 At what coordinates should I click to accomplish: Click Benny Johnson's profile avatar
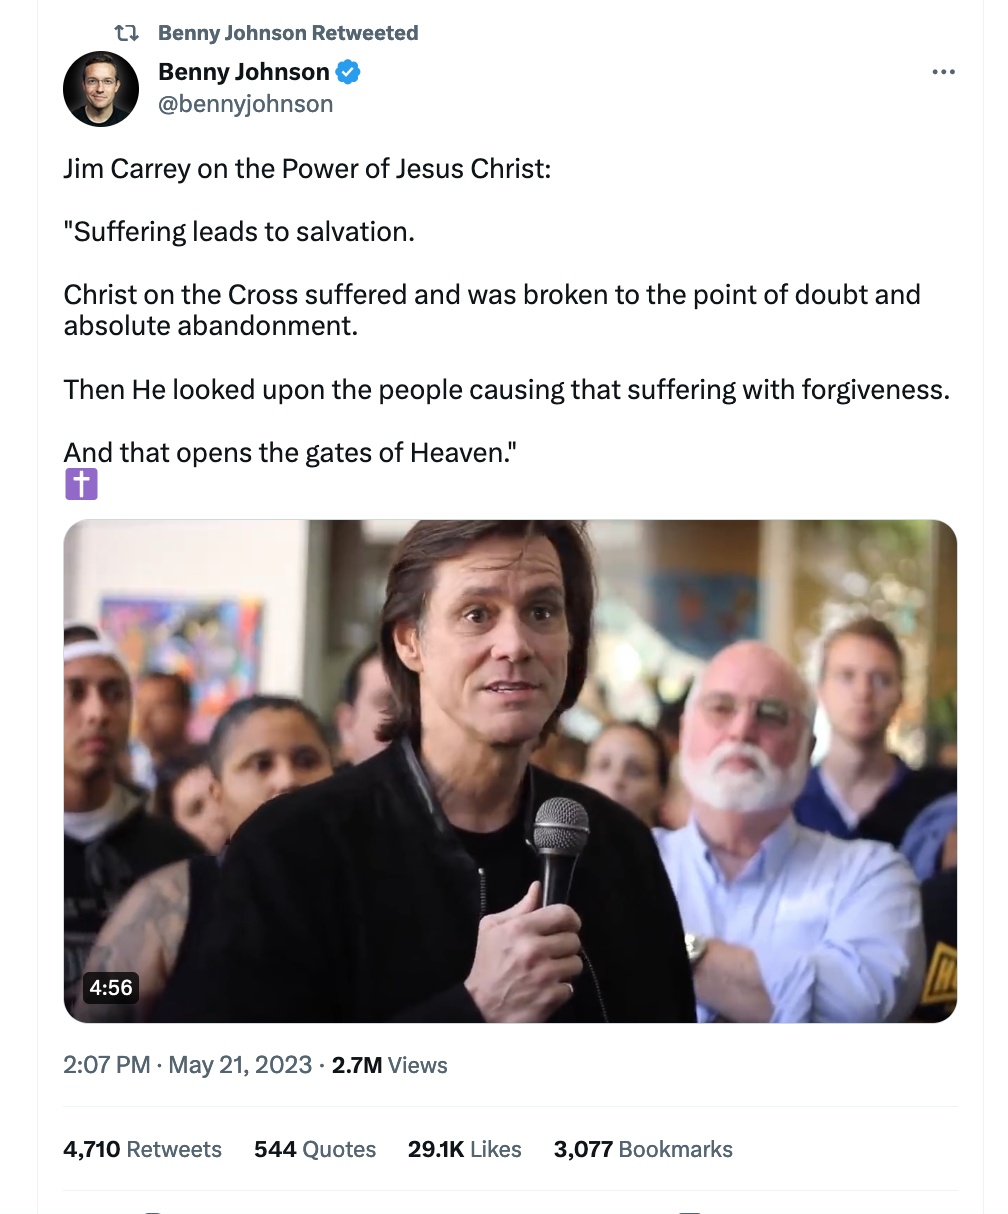click(101, 89)
